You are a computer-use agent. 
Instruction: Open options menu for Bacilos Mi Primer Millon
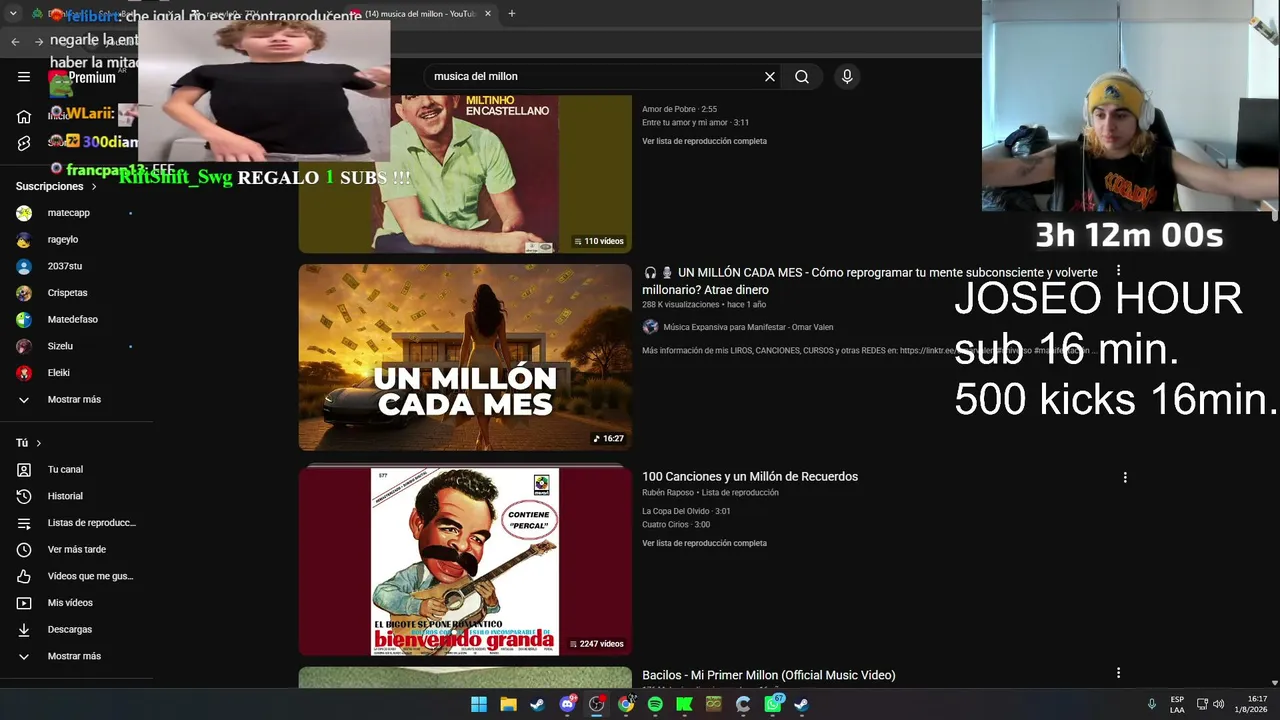pyautogui.click(x=1118, y=673)
